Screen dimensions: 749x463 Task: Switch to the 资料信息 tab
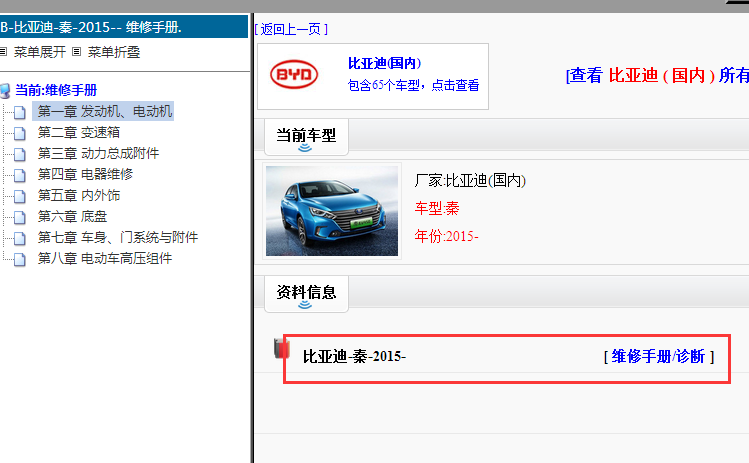(x=306, y=294)
